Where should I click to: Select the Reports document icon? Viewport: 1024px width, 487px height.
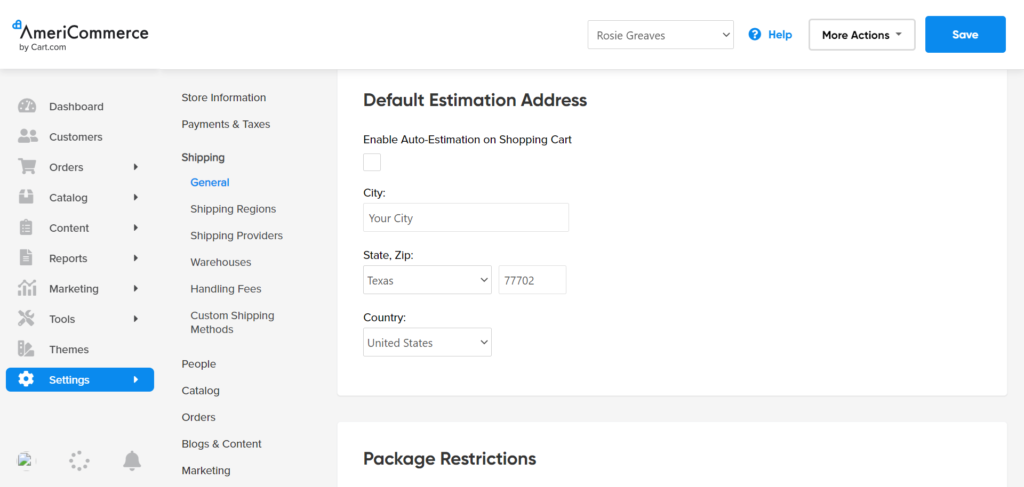point(26,258)
